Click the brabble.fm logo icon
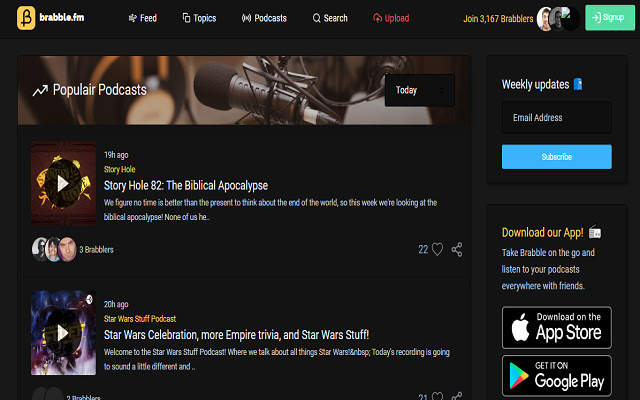The width and height of the screenshot is (640, 400). click(x=26, y=18)
